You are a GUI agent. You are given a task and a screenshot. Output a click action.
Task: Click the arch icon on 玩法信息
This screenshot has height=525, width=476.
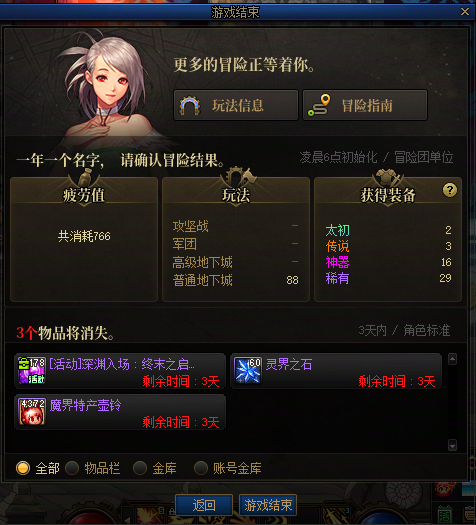pos(190,105)
